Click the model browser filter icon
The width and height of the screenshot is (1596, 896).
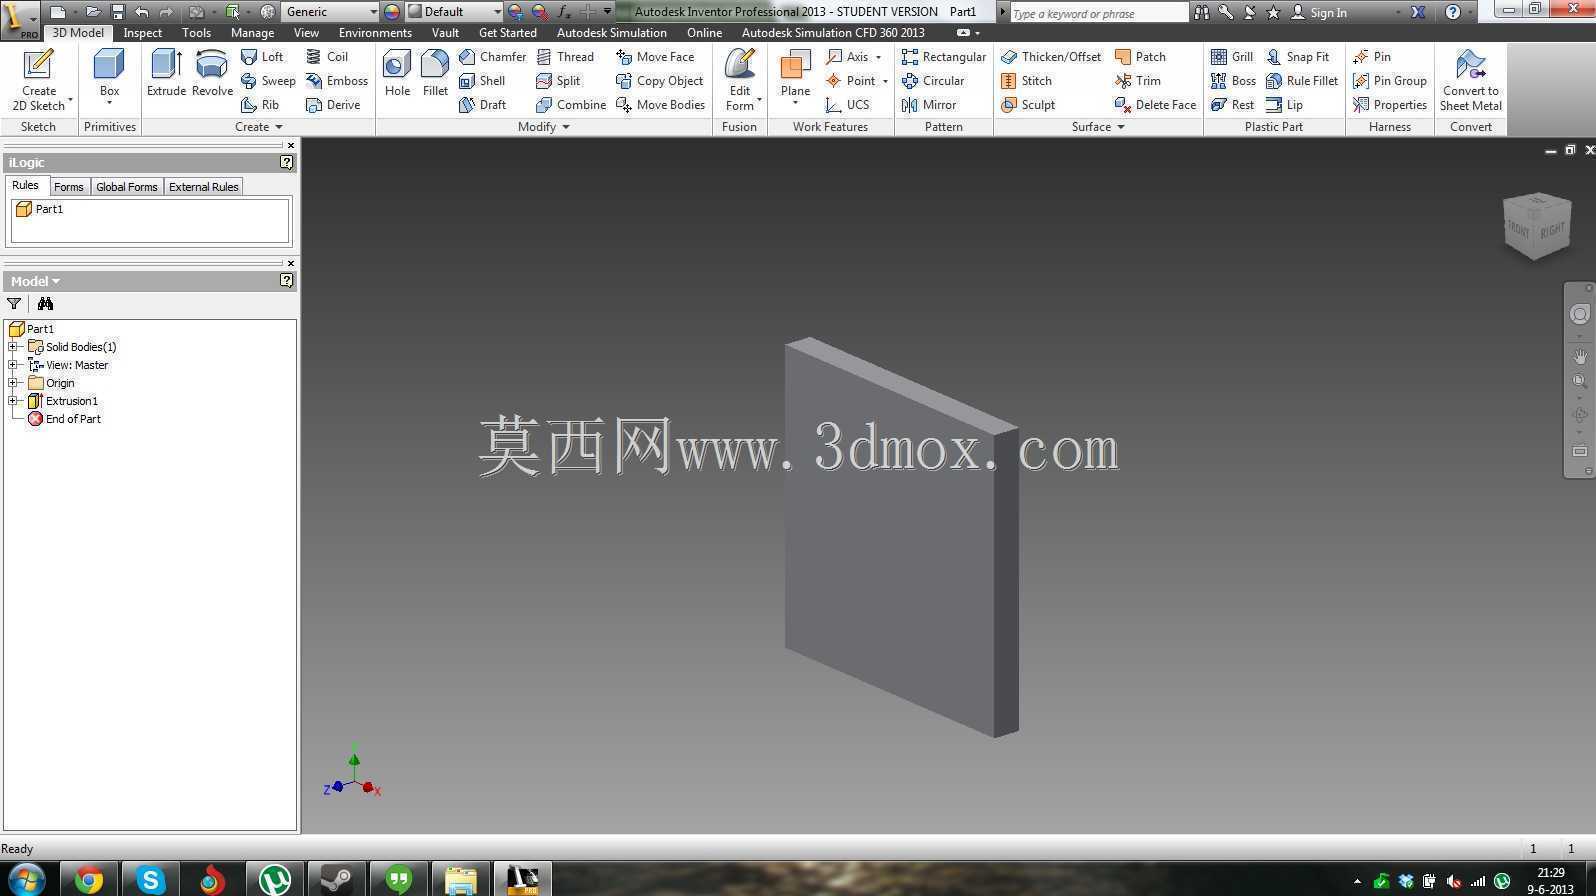click(14, 304)
